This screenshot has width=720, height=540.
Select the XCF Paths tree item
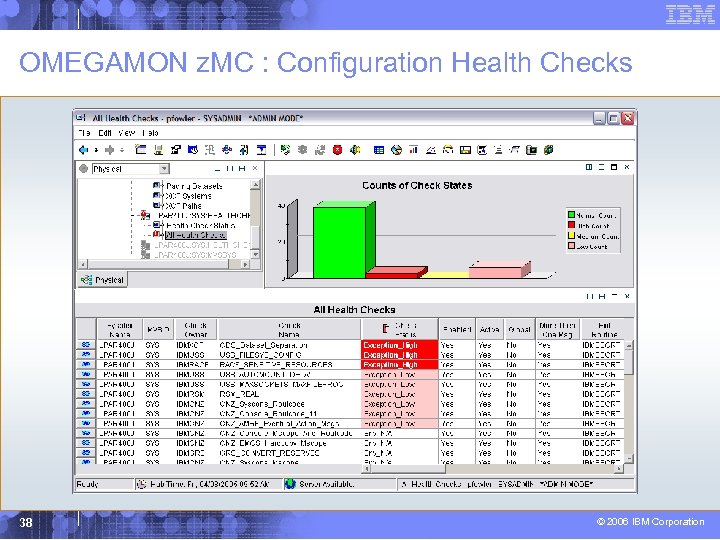[183, 206]
